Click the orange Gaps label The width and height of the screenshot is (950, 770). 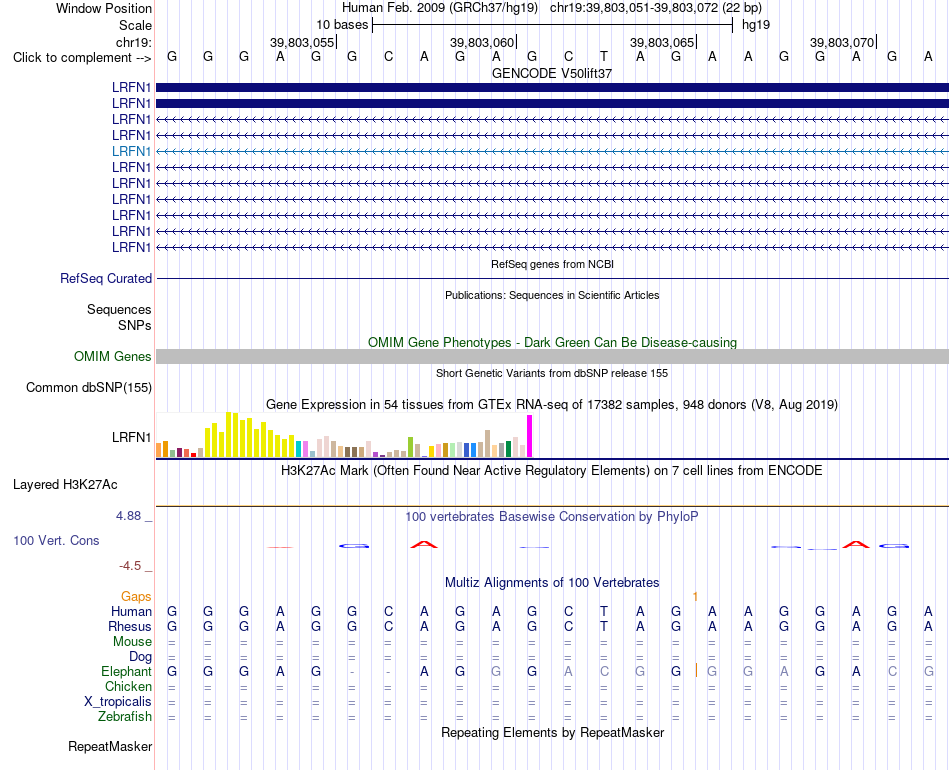pyautogui.click(x=136, y=597)
